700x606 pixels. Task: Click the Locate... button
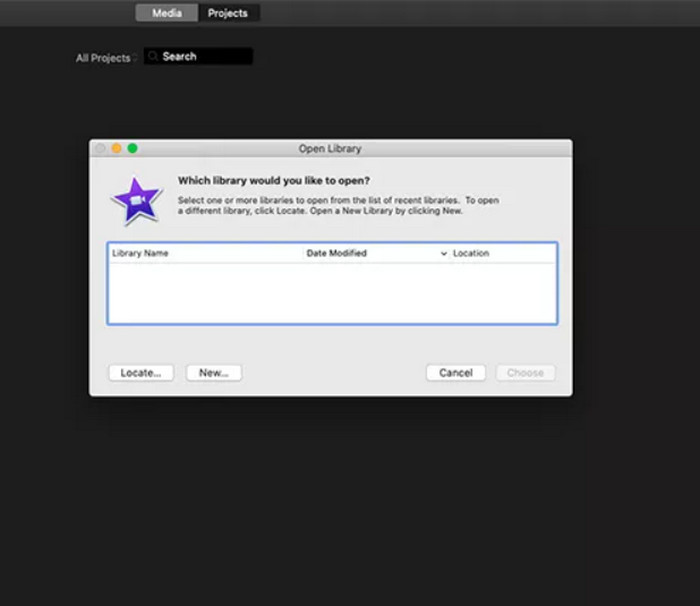pyautogui.click(x=141, y=373)
